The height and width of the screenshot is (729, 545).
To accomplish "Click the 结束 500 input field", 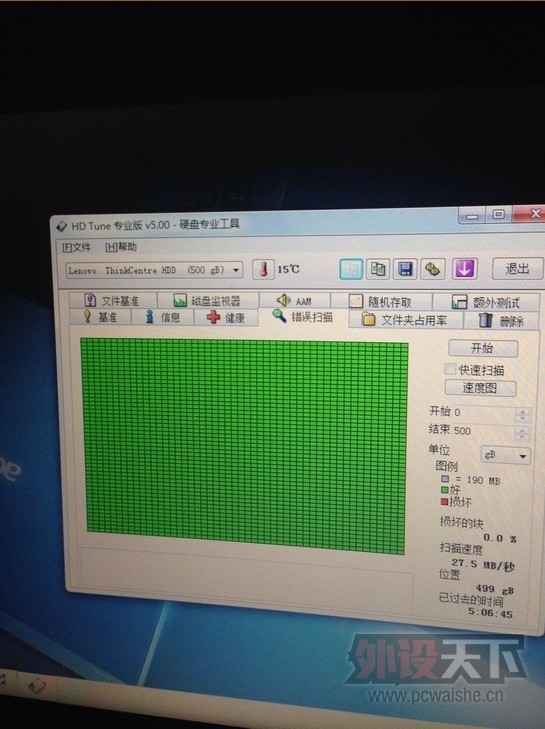I will tap(484, 431).
